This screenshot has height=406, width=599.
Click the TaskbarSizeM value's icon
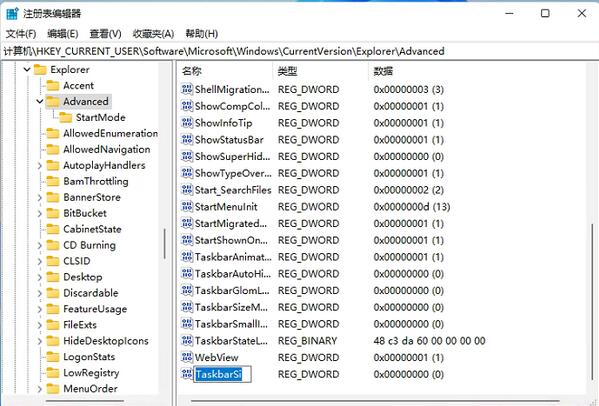(187, 307)
